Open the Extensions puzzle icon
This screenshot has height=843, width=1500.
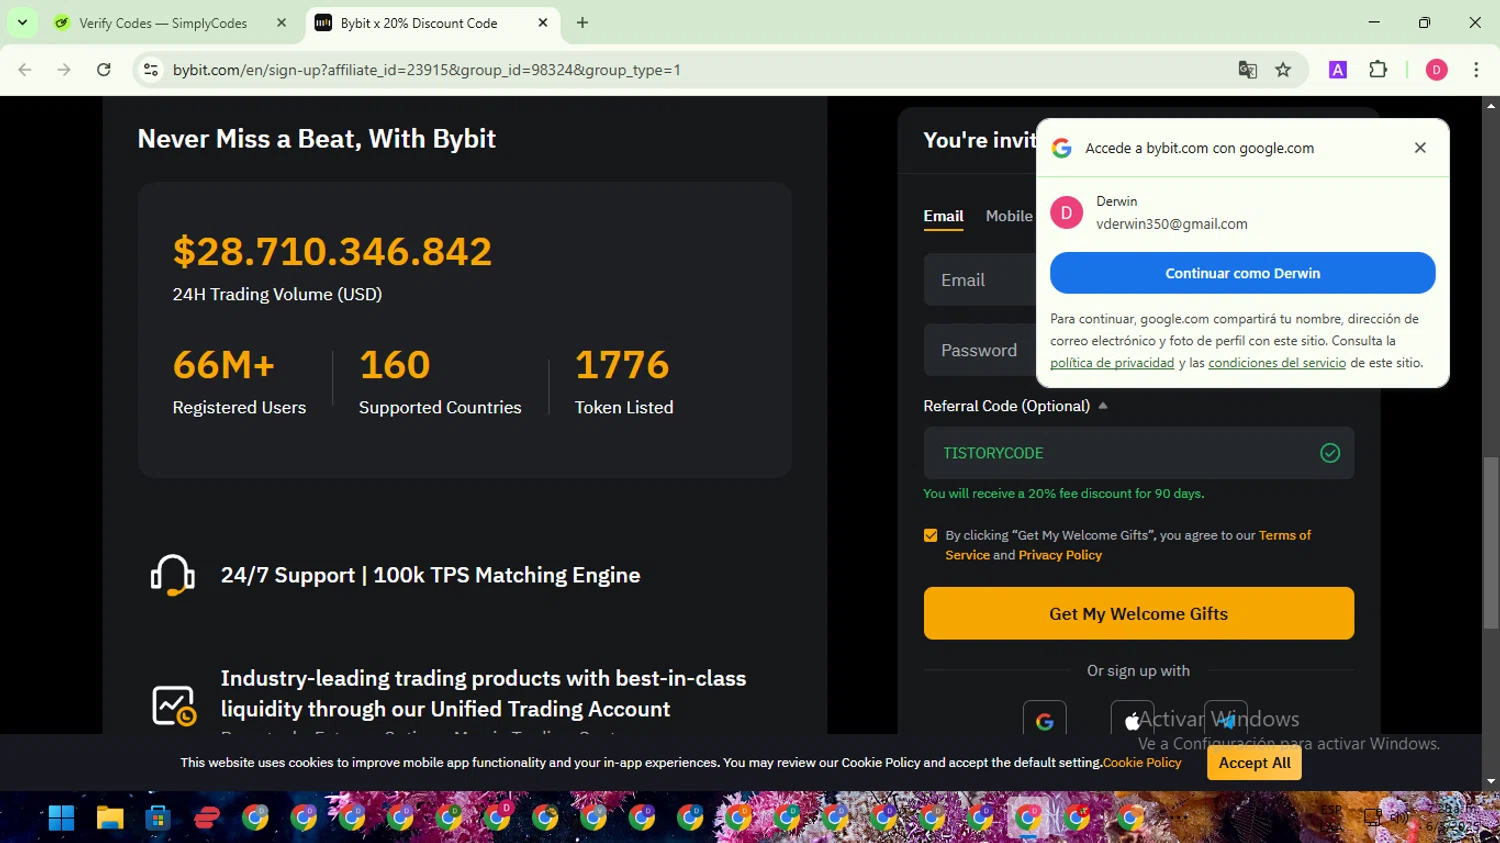(1378, 70)
